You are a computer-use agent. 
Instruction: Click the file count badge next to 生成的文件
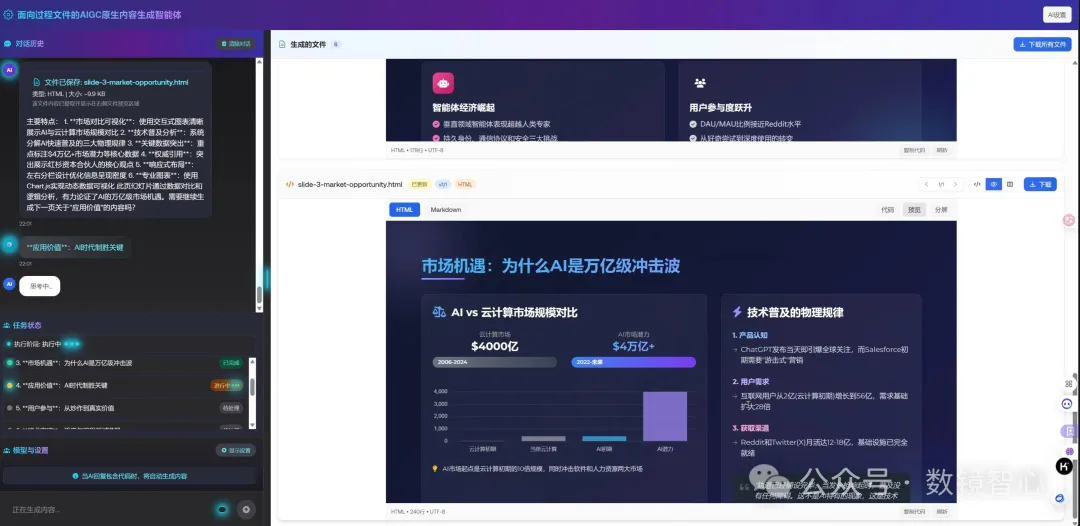[335, 44]
